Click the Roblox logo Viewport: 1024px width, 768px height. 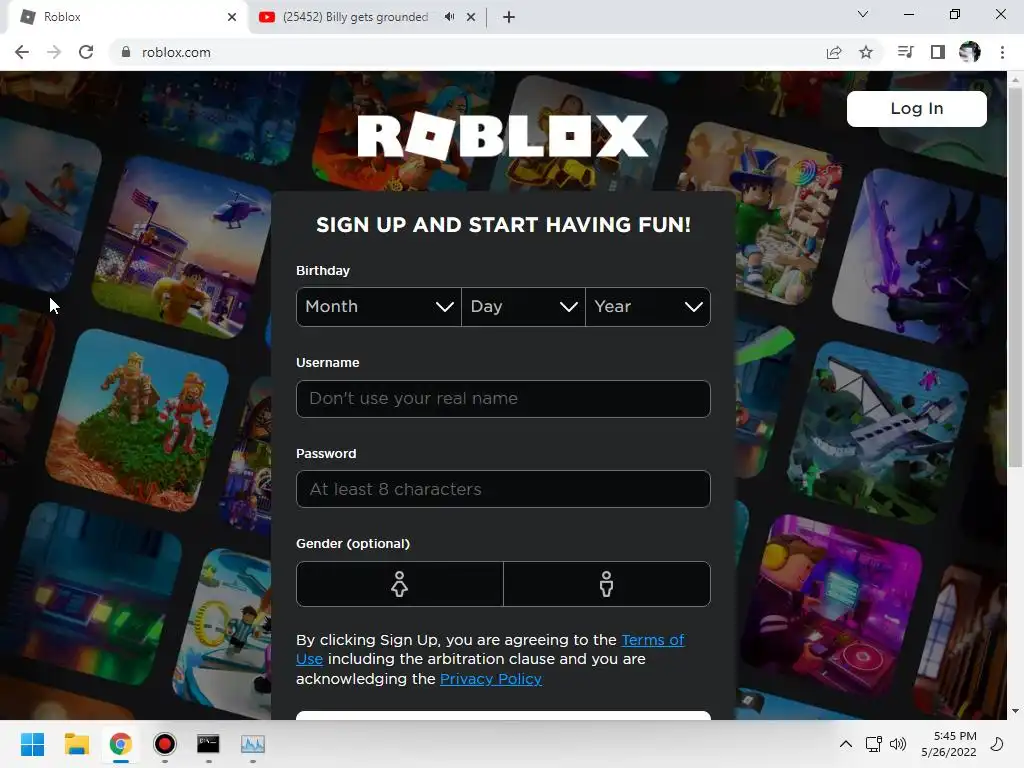point(503,136)
